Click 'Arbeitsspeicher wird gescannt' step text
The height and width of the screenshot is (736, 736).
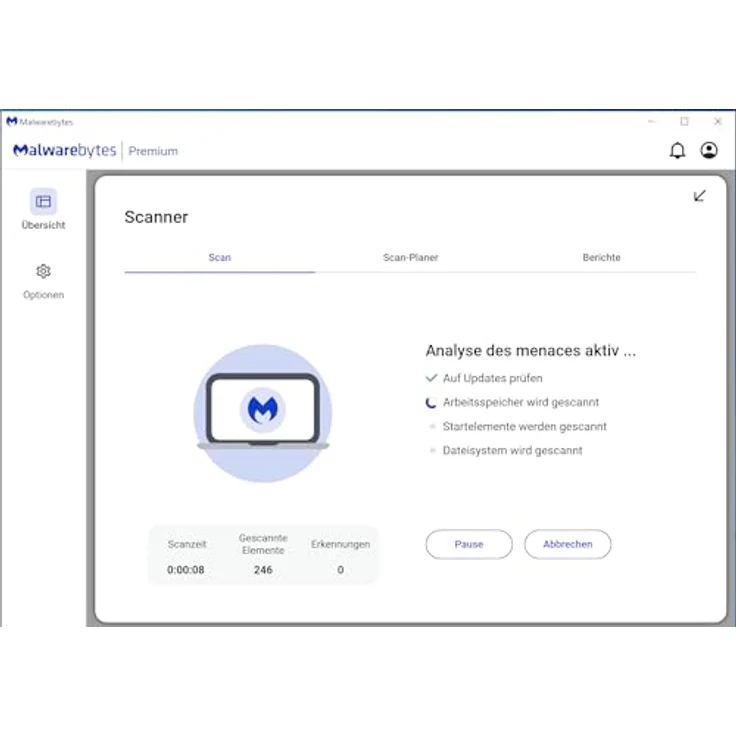(x=521, y=402)
